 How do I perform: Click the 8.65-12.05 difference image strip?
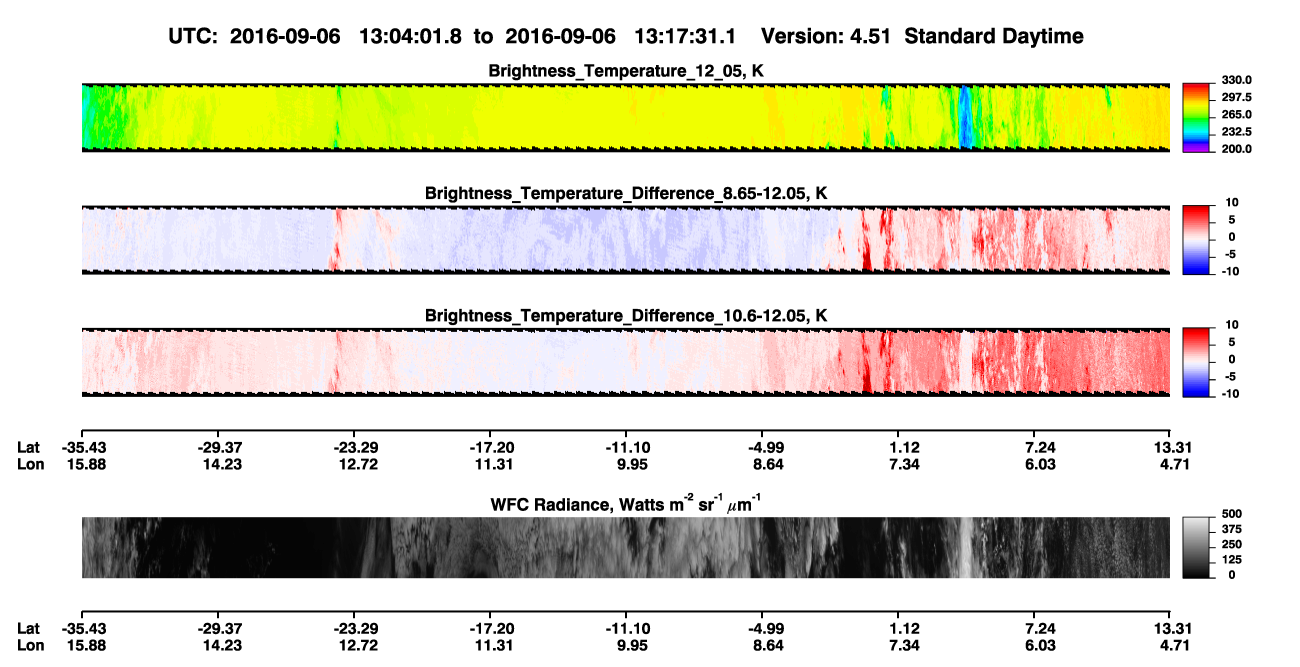(626, 239)
